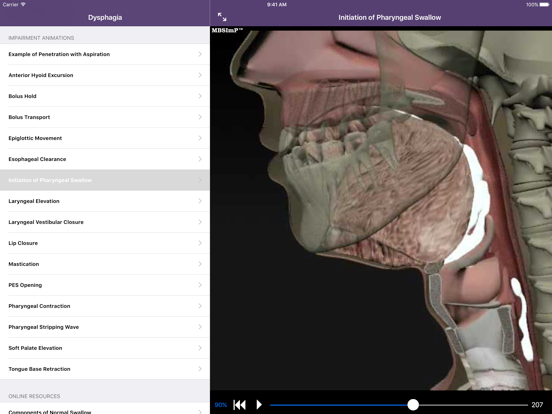Click chevron beside Epiglottic Movement
The image size is (552, 414).
200,138
